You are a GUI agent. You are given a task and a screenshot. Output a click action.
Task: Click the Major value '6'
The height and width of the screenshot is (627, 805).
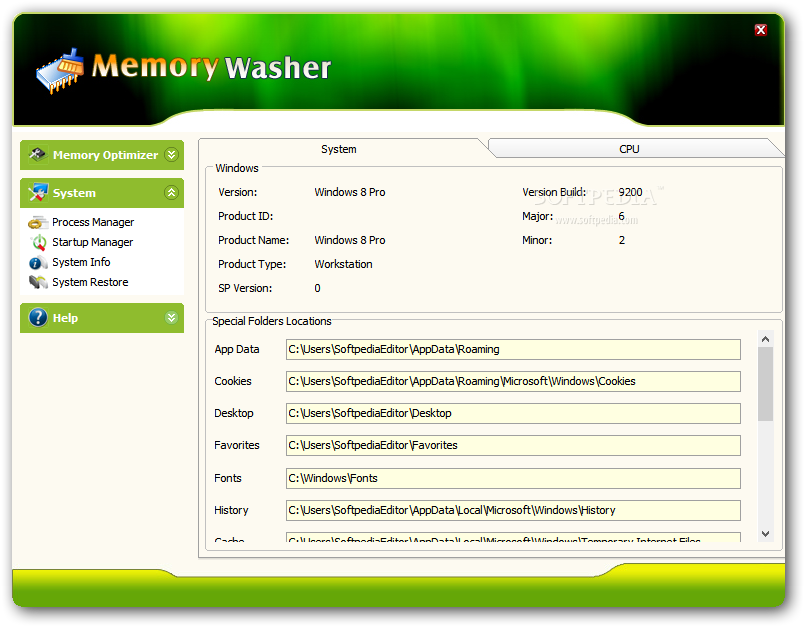click(x=621, y=216)
